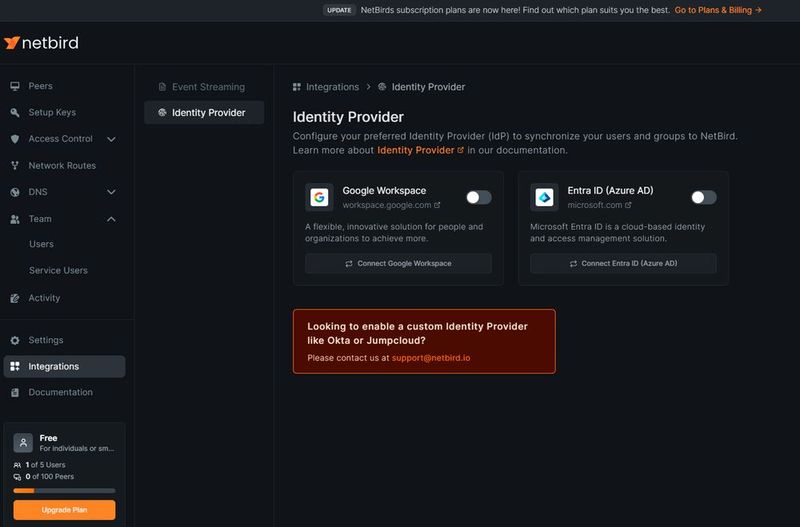This screenshot has height=527, width=800.
Task: Collapse the Team section chevron
Action: point(111,219)
